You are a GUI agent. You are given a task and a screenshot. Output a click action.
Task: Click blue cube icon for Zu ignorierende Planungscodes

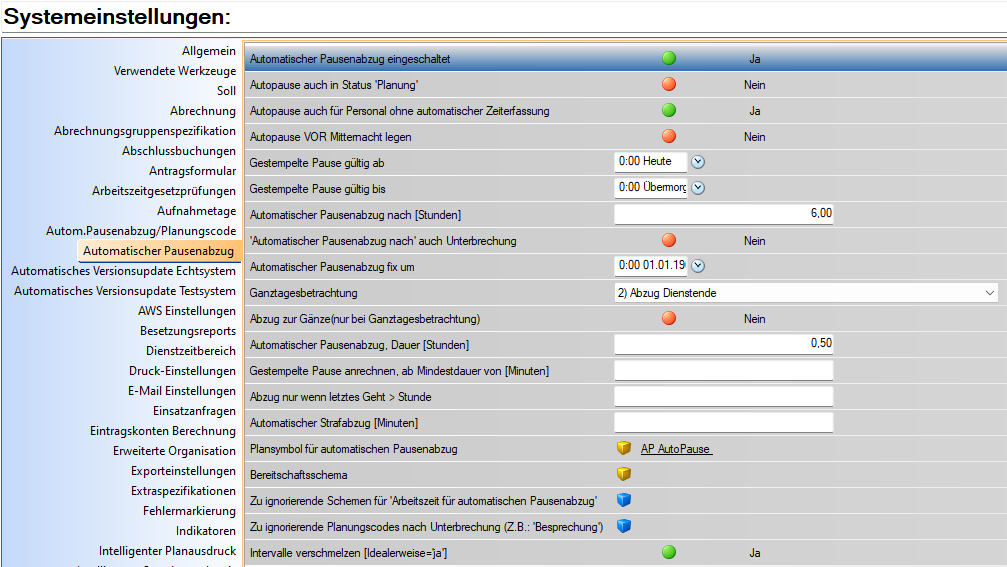point(624,526)
